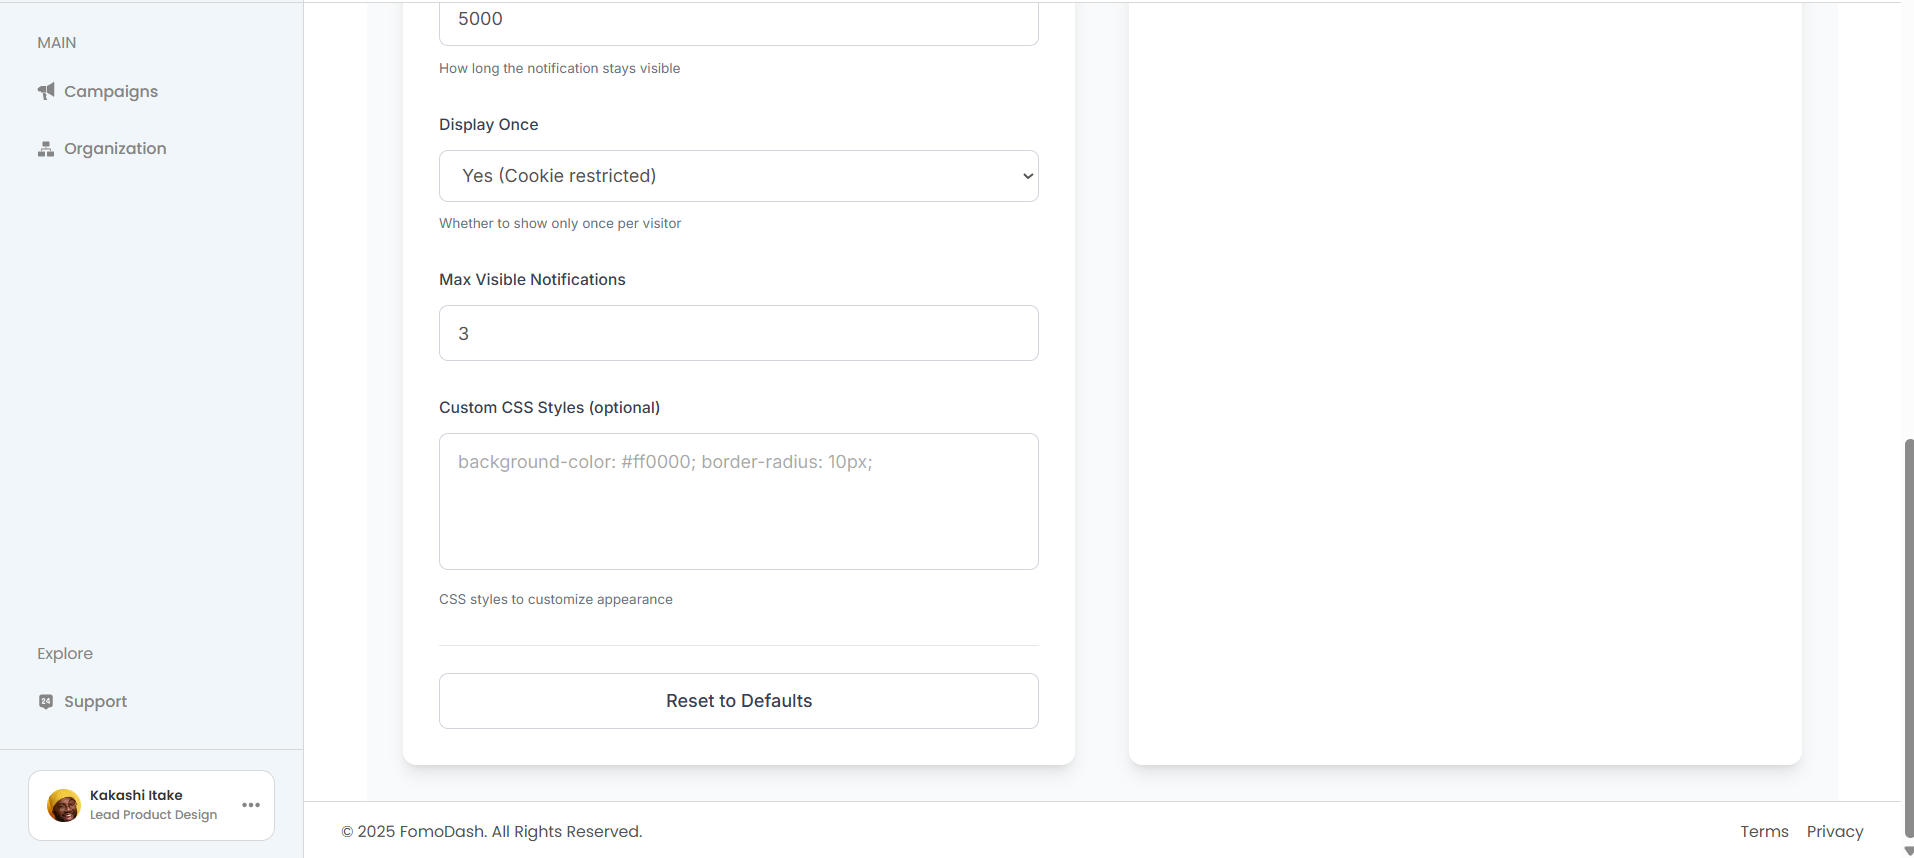The width and height of the screenshot is (1914, 858).
Task: Expand the chevron on Yes (Cookie restricted) select
Action: click(x=1027, y=176)
